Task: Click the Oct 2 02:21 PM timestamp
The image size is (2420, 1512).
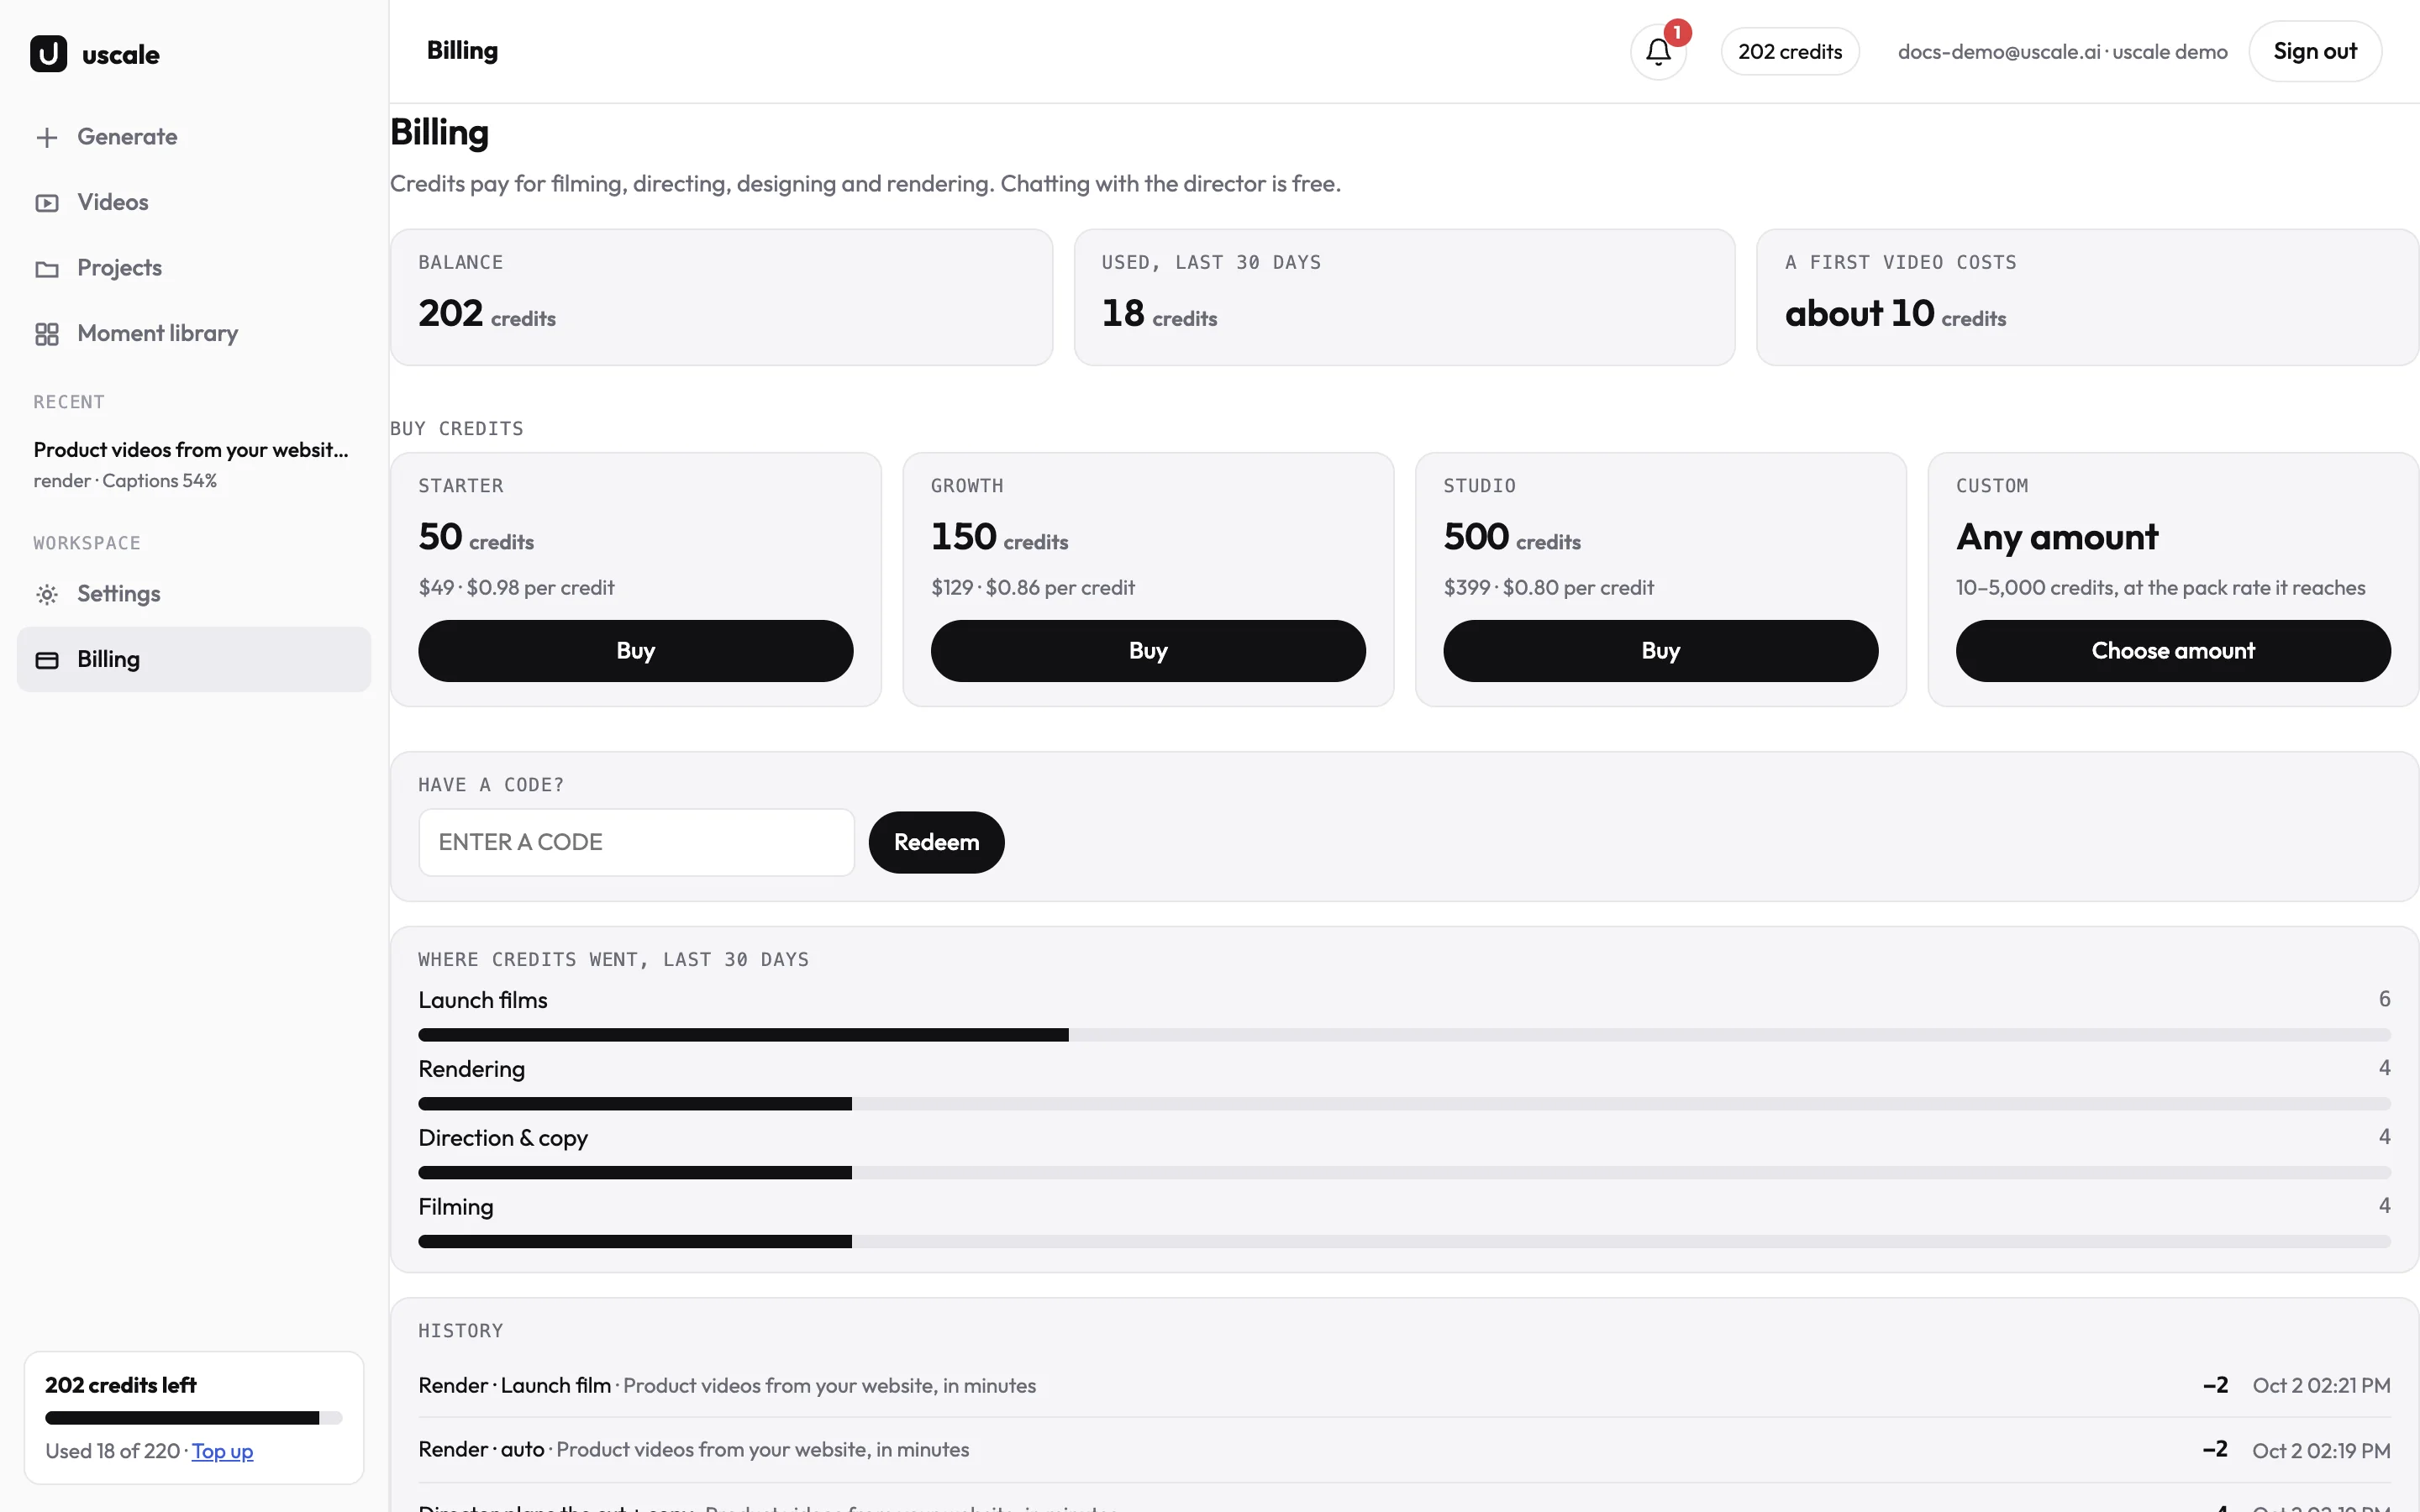Action: (x=2321, y=1386)
